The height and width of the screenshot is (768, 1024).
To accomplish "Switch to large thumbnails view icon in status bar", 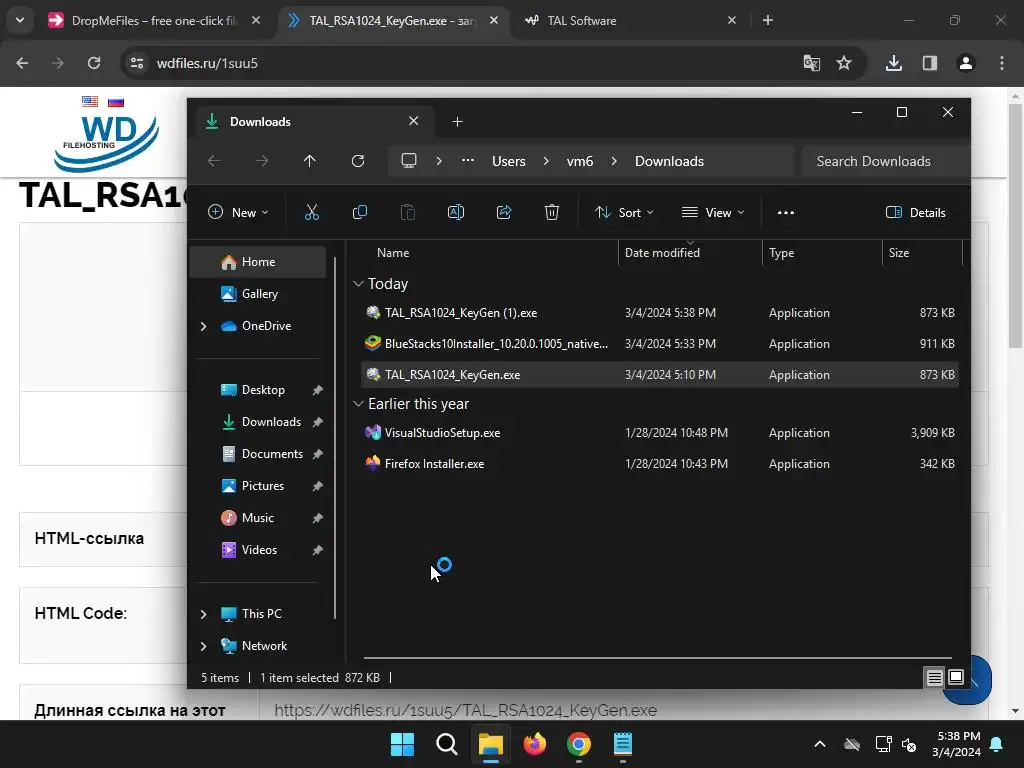I will 956,677.
